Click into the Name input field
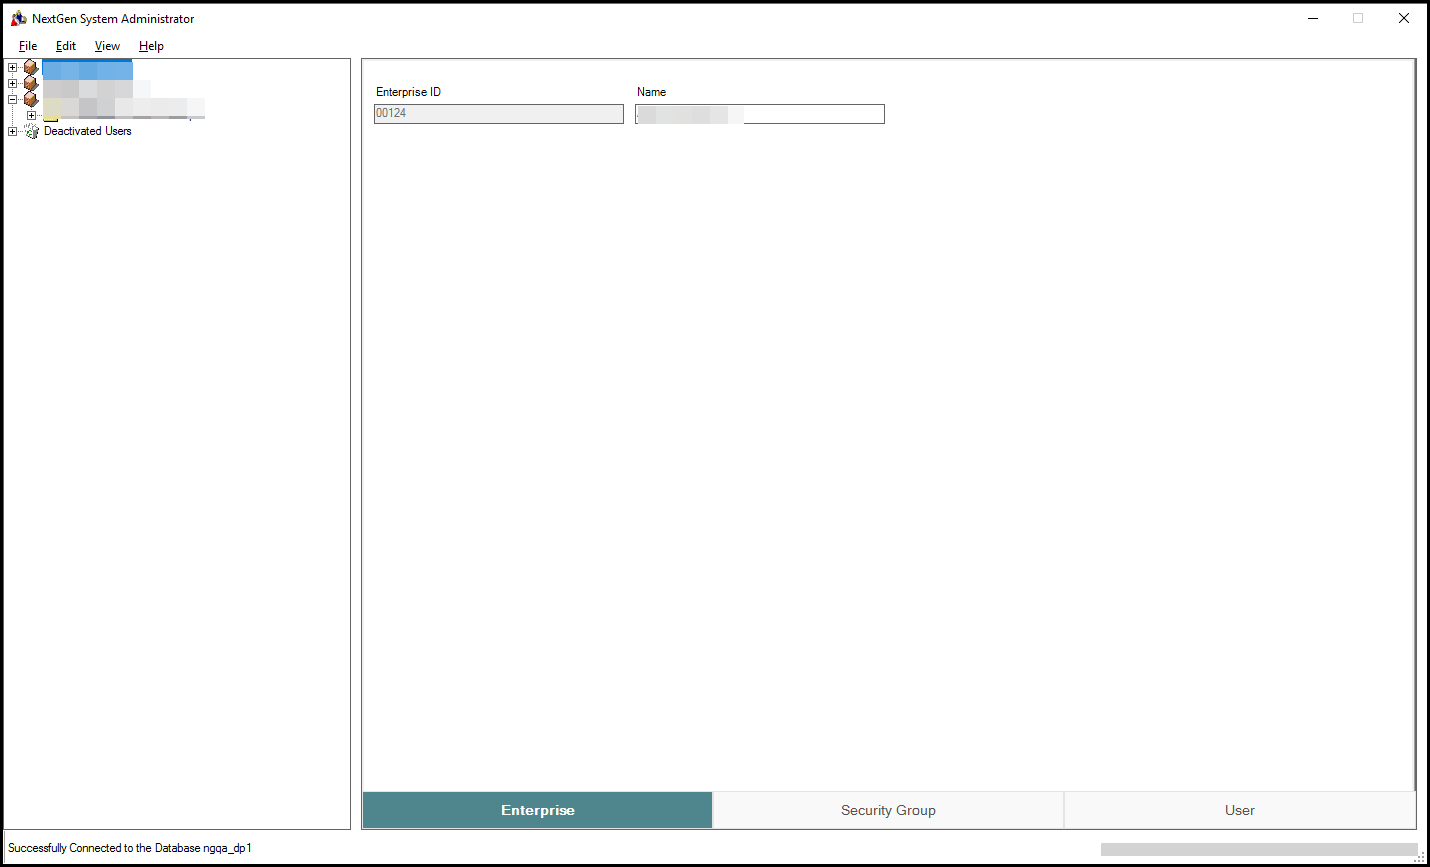Screen dimensions: 1430x867 tap(760, 114)
